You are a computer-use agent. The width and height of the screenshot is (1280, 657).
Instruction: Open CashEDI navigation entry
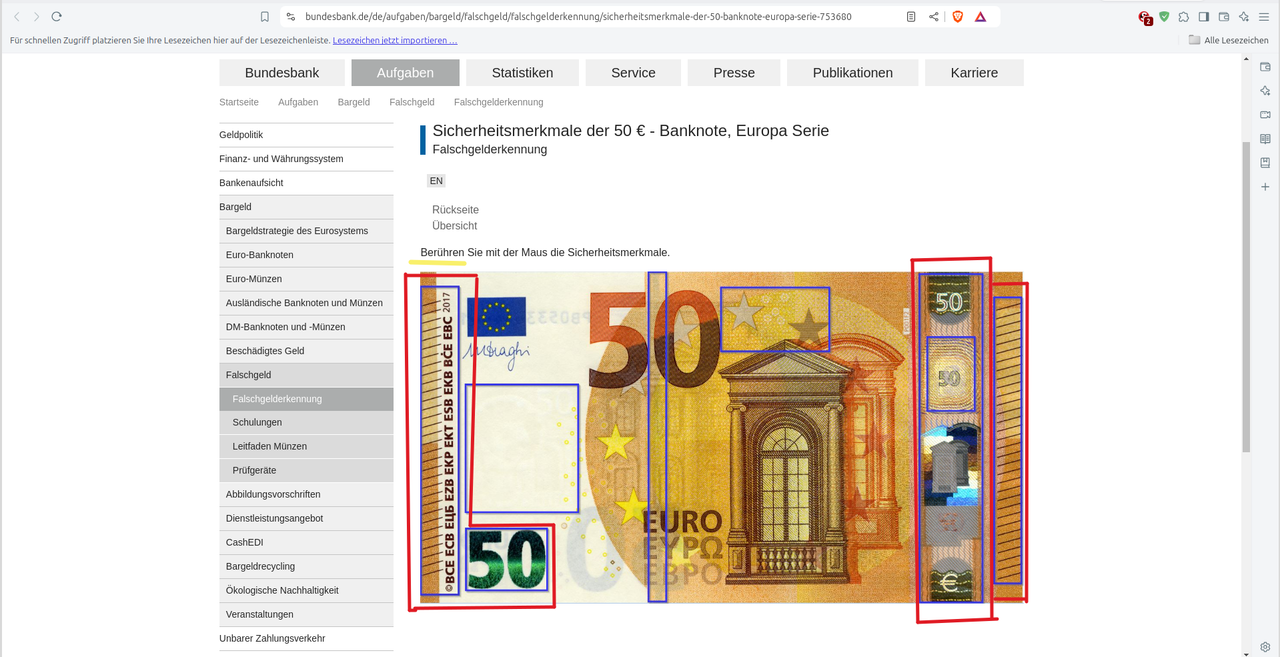(306, 542)
